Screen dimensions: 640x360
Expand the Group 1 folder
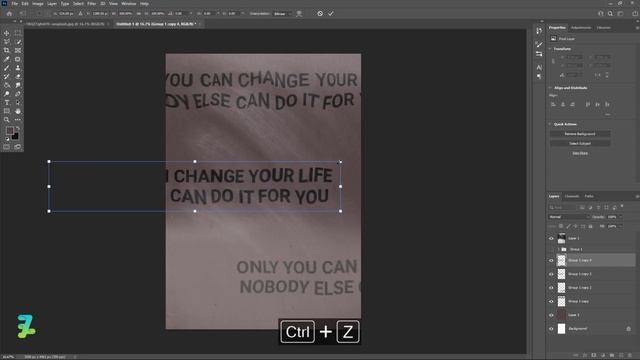click(x=558, y=249)
